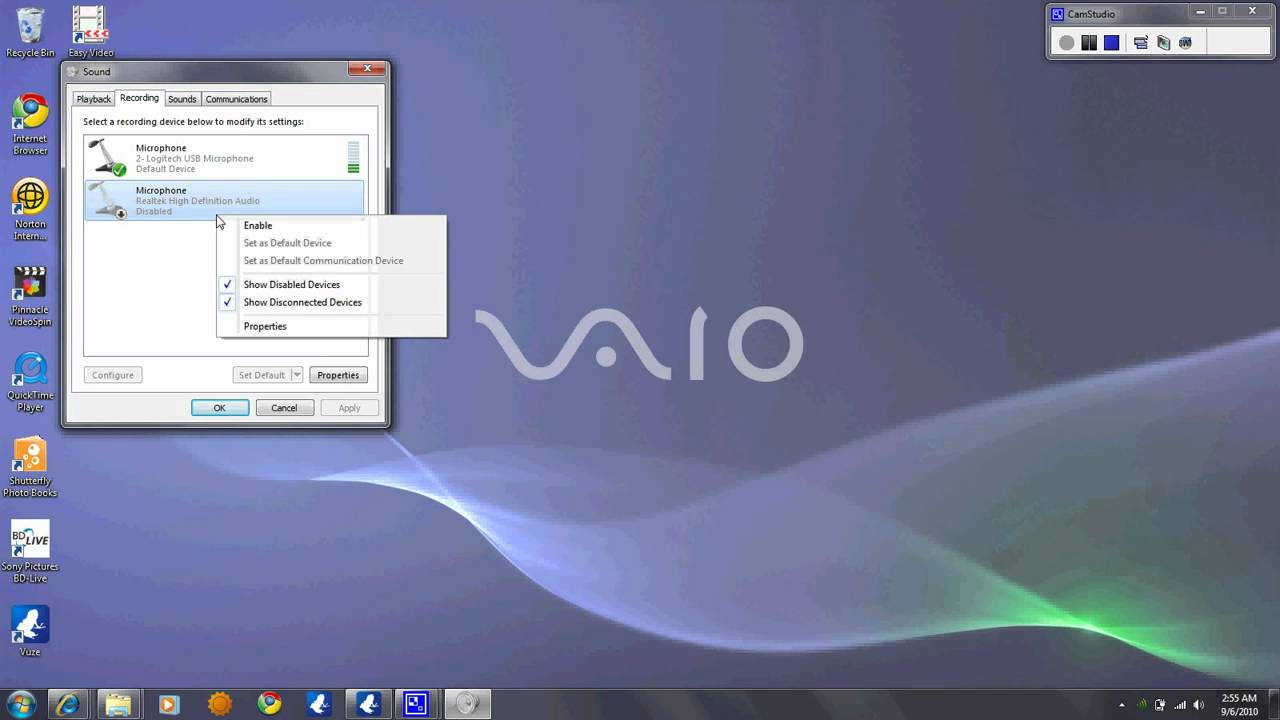Screen dimensions: 1280x720
Task: Select the Logitech USB Microphone device
Action: 225,158
